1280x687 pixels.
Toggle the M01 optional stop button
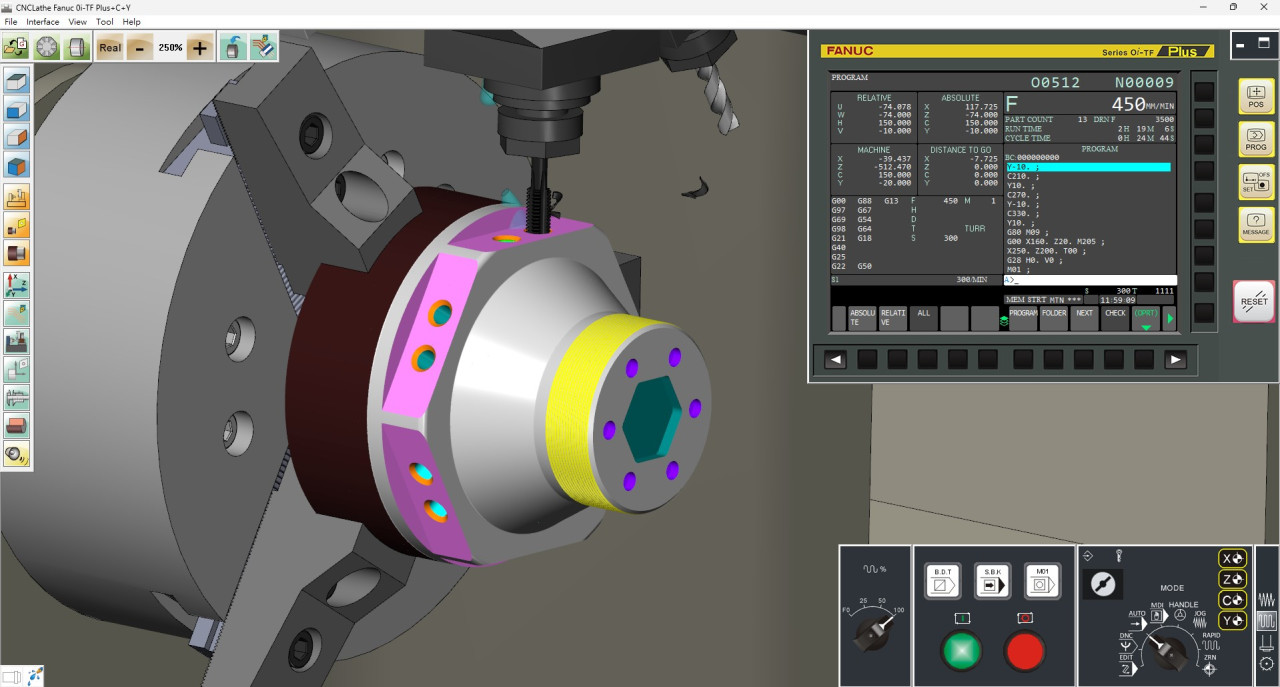tap(1042, 581)
